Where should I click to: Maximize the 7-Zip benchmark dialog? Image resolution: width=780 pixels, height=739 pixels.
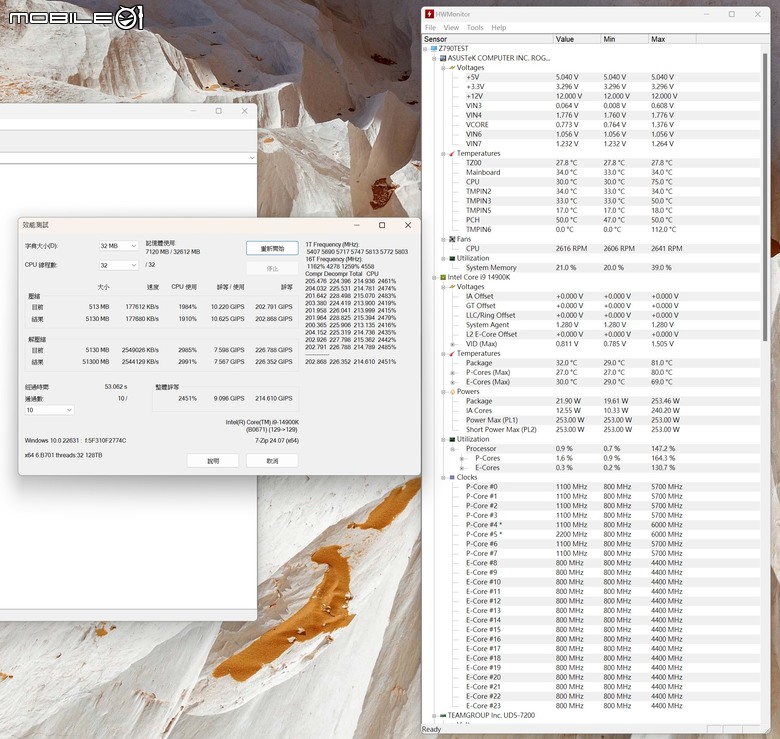(382, 225)
